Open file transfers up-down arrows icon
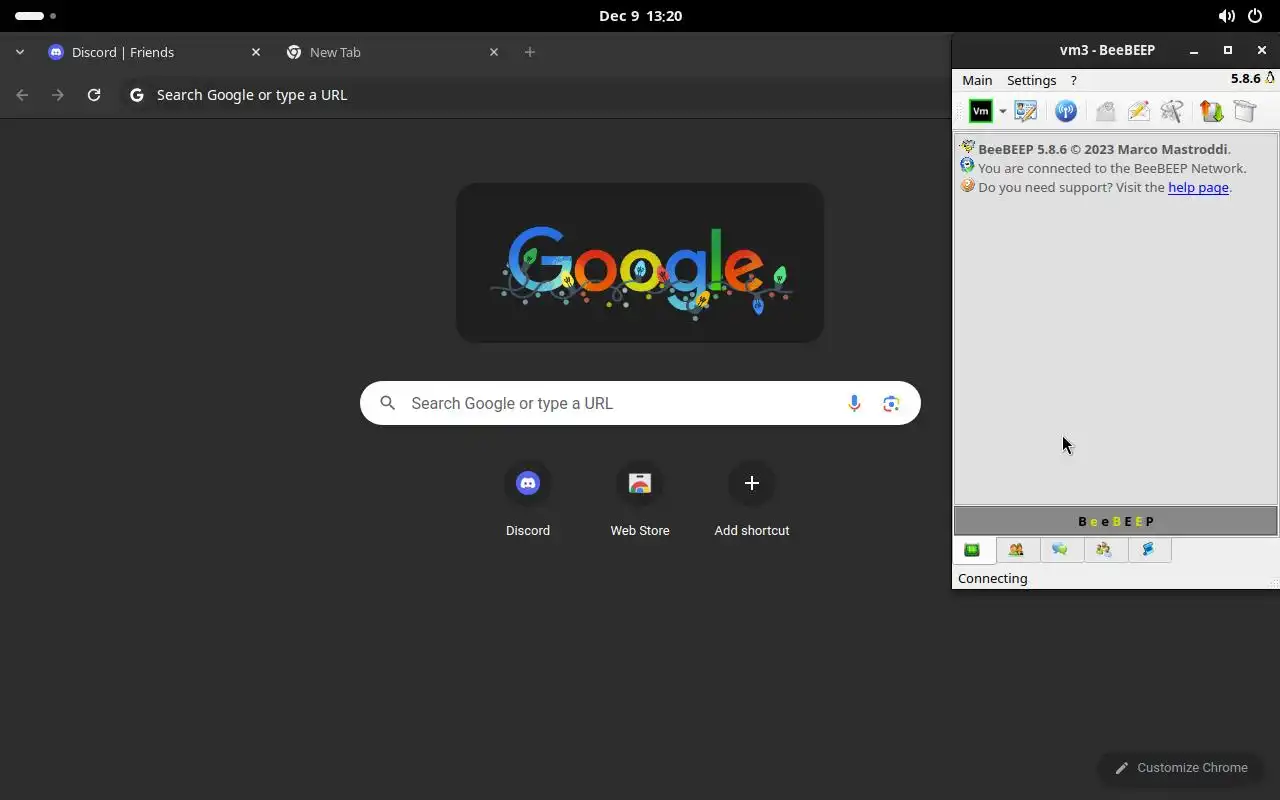Image resolution: width=1280 pixels, height=800 pixels. [1212, 111]
